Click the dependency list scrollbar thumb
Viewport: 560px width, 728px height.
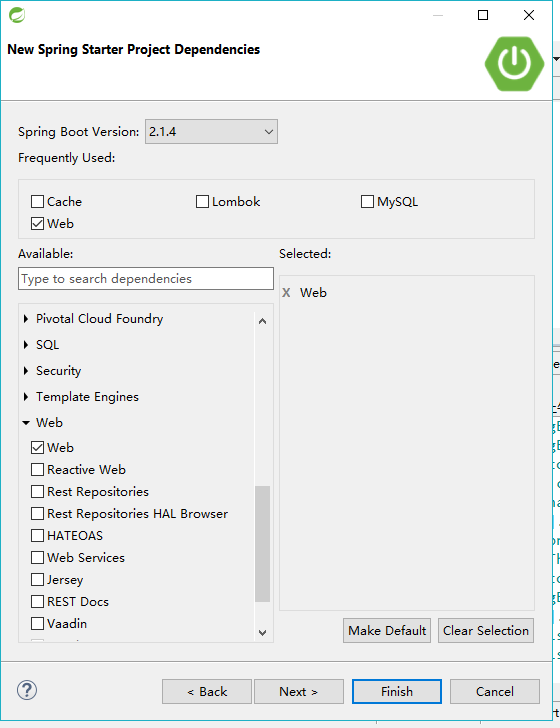tap(262, 544)
